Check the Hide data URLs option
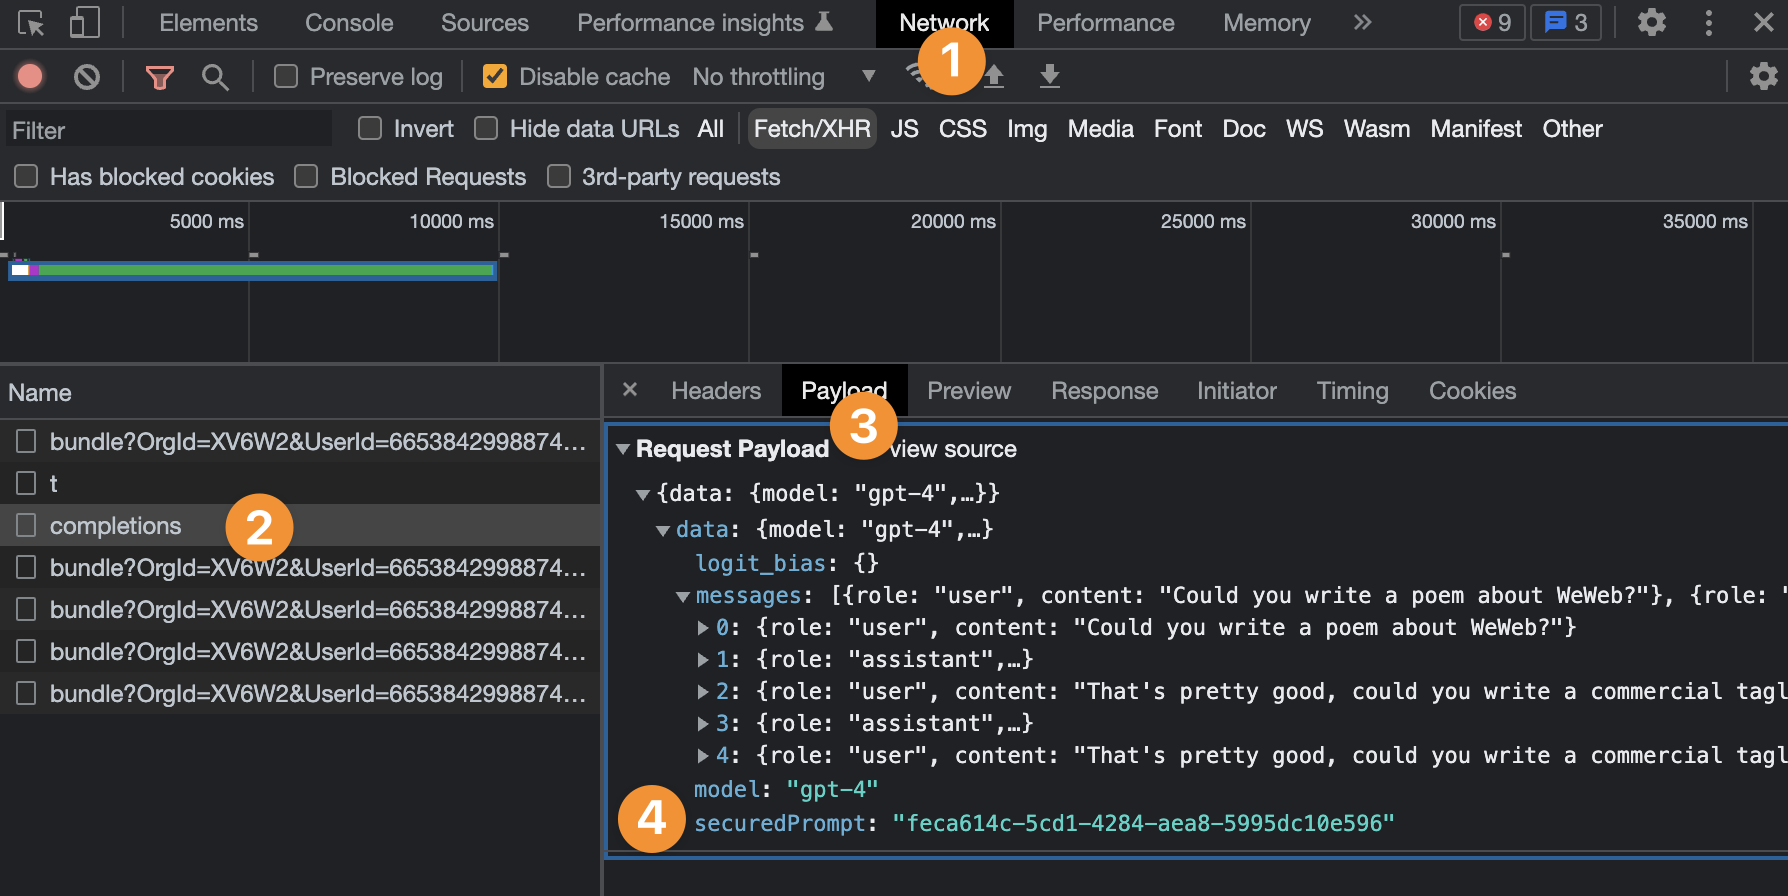Image resolution: width=1788 pixels, height=896 pixels. [486, 128]
